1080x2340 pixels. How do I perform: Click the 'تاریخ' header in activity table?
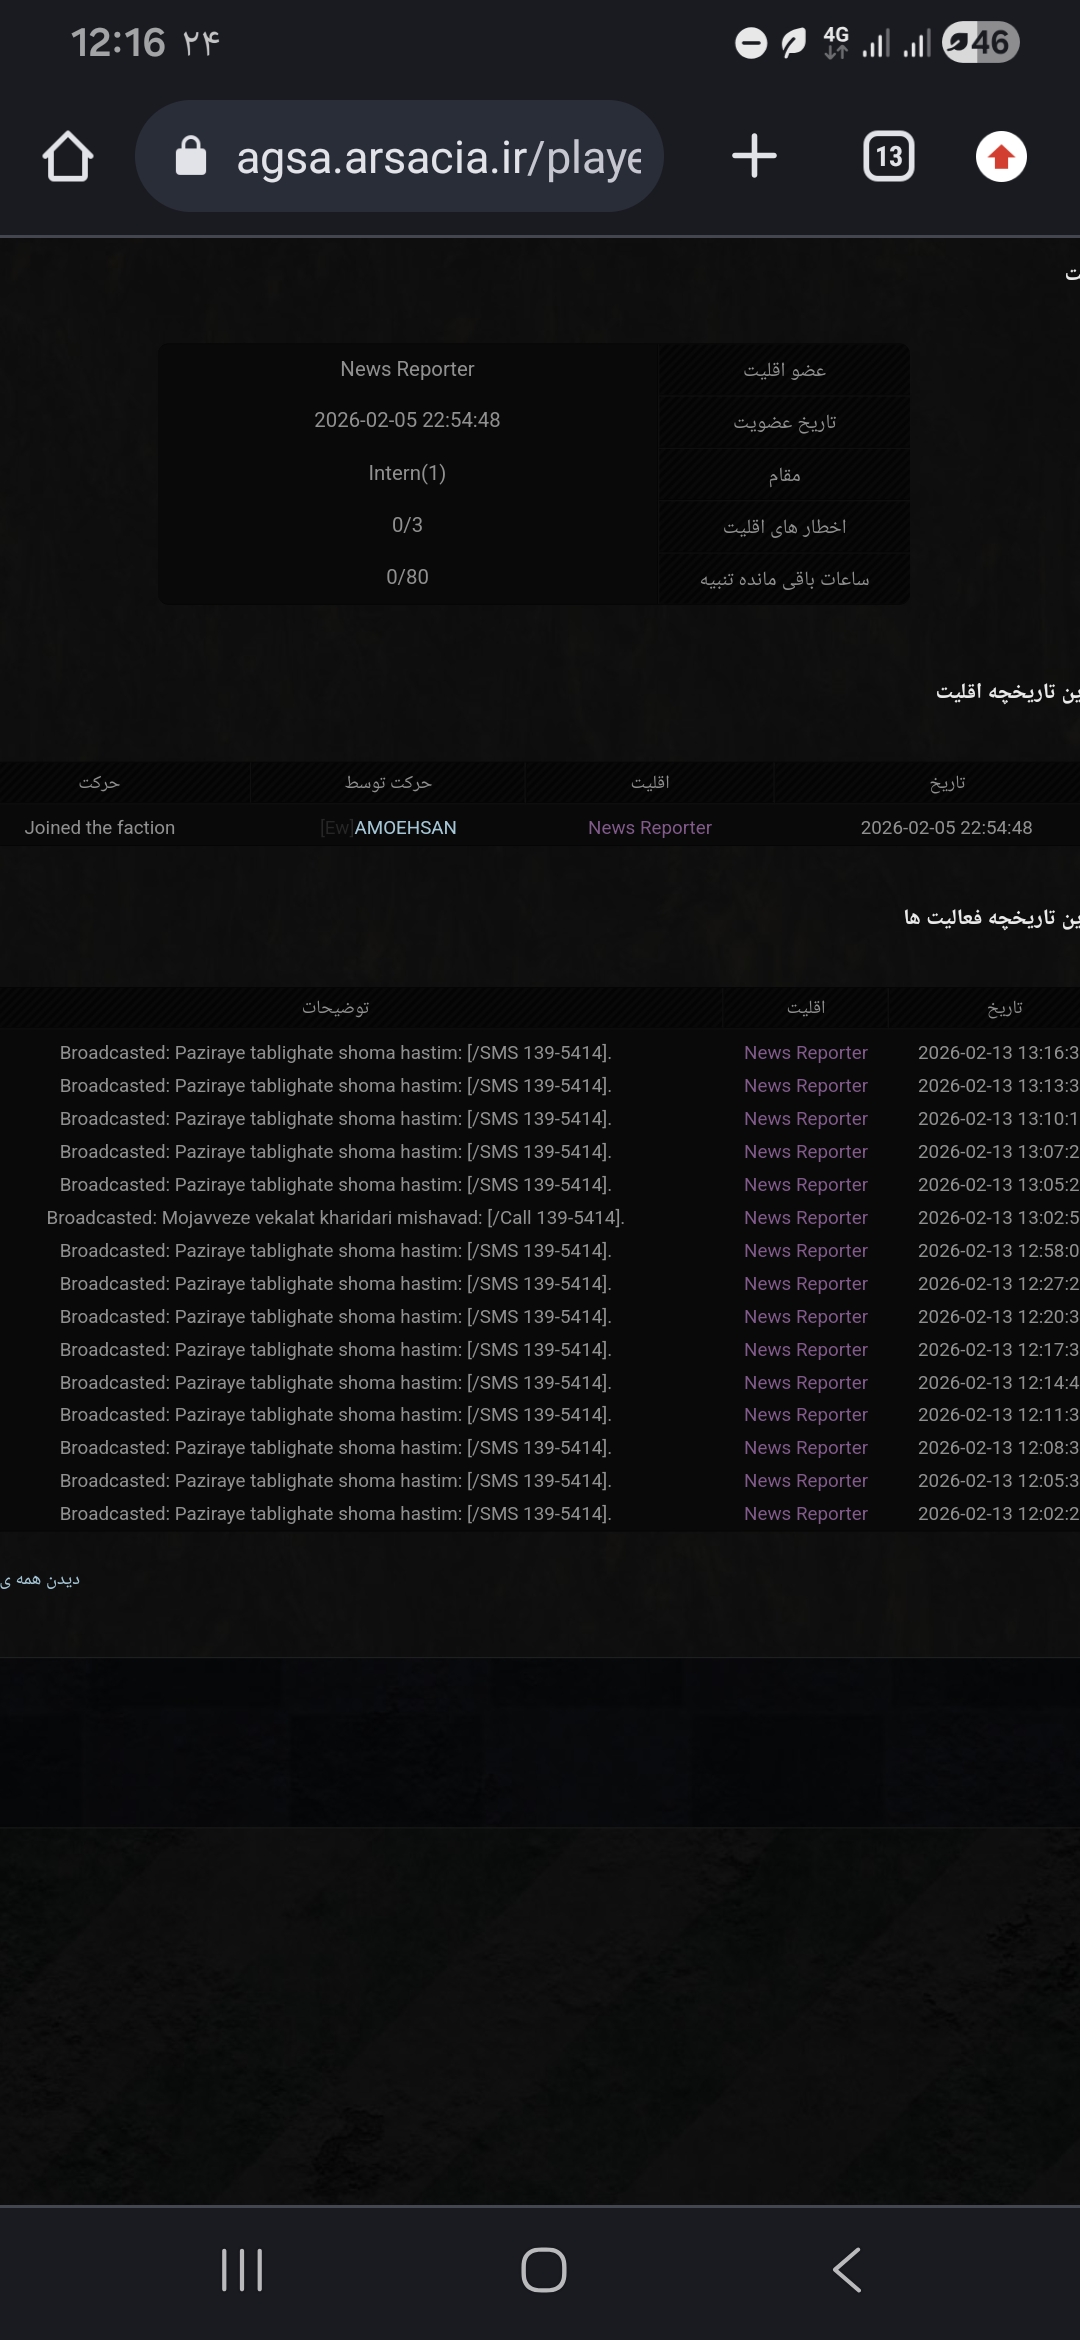1004,1008
